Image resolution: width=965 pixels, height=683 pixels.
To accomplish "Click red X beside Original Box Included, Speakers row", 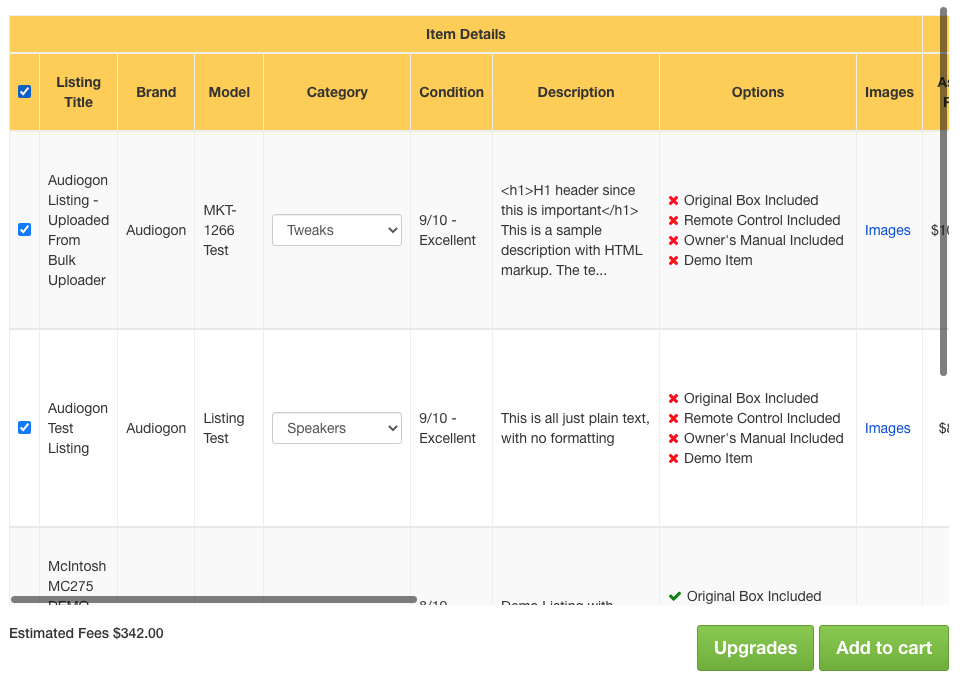I will click(x=673, y=399).
